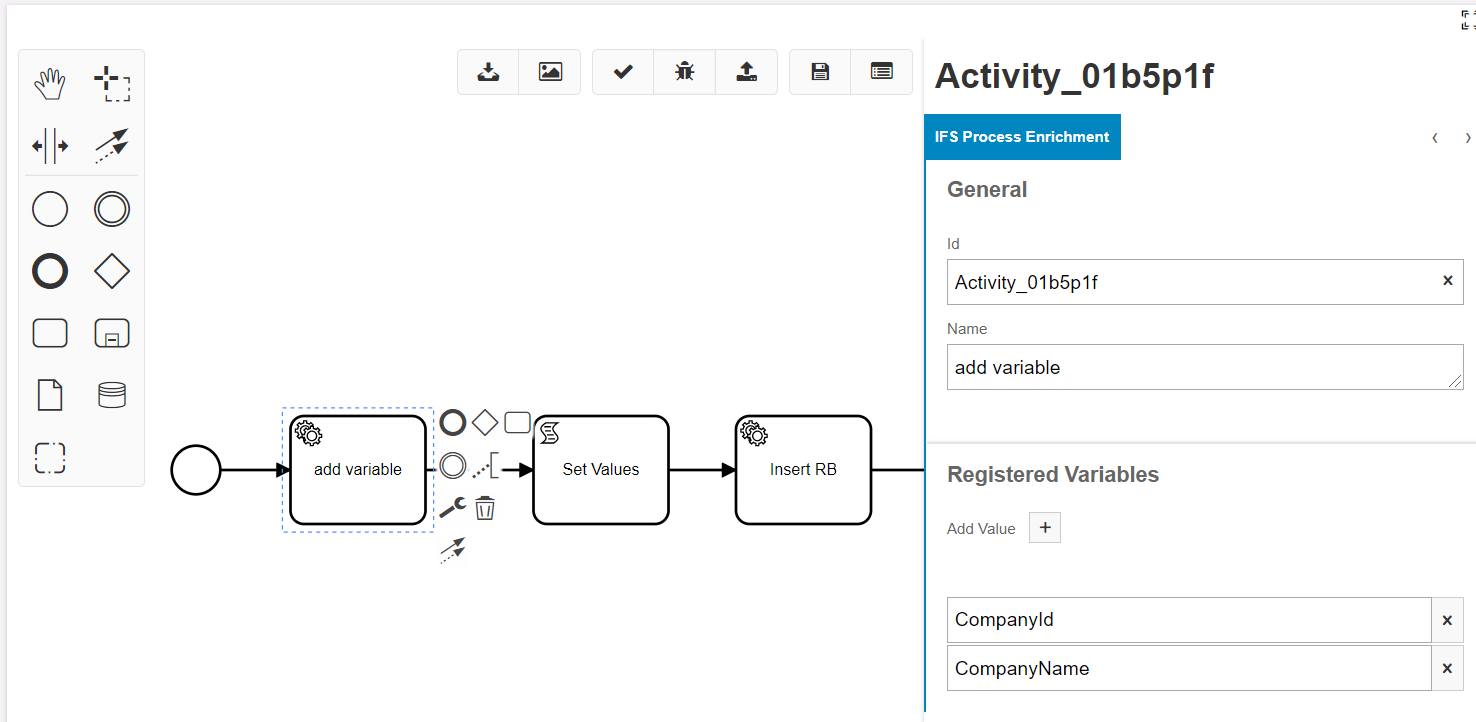
Task: Delete the selected element using trash icon
Action: click(485, 507)
